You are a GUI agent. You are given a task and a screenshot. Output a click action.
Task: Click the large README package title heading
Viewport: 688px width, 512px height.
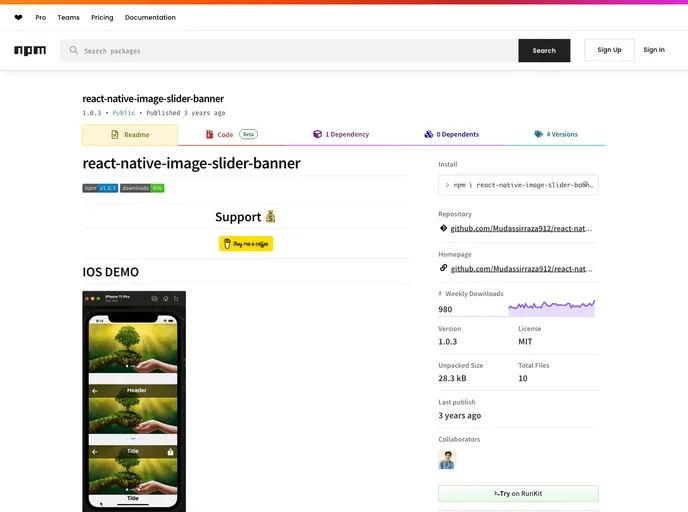pyautogui.click(x=191, y=163)
